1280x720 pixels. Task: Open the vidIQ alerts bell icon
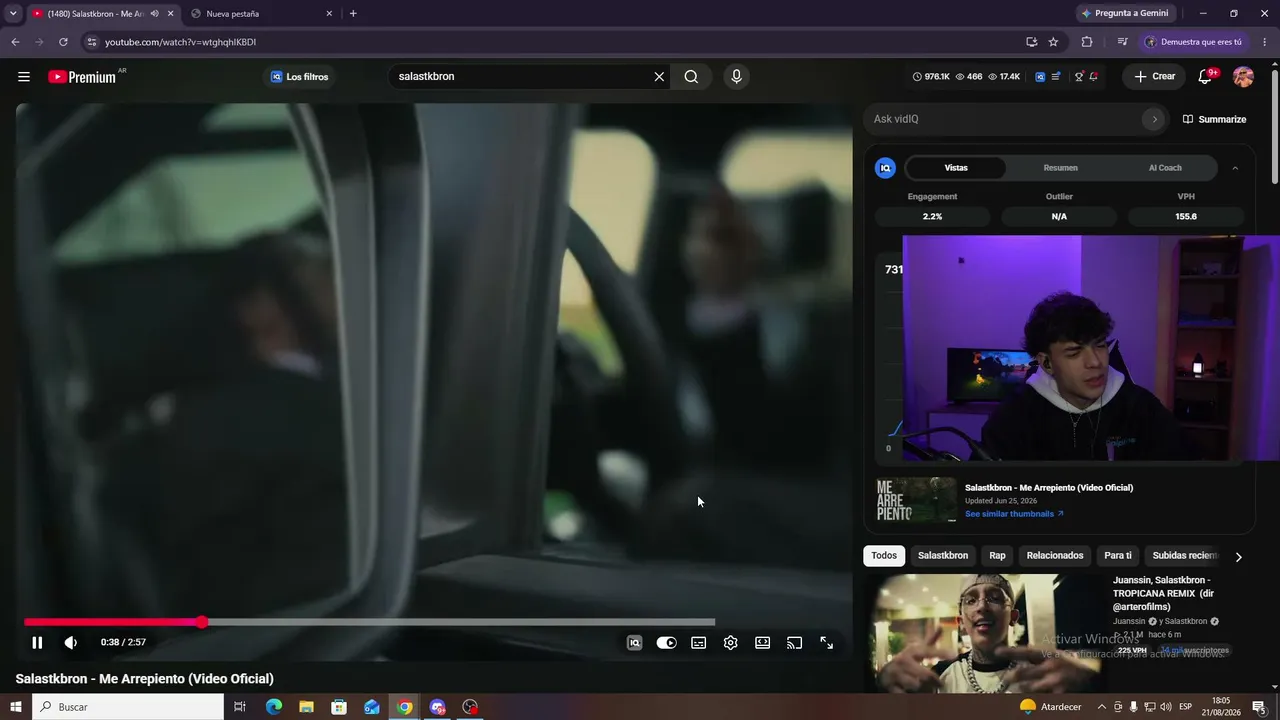point(1094,77)
